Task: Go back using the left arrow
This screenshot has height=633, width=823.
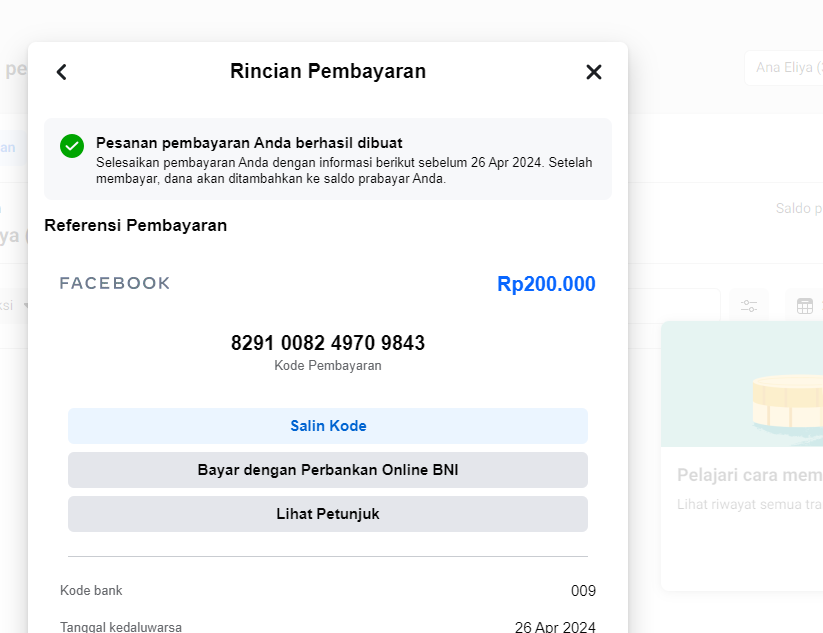Action: coord(62,72)
